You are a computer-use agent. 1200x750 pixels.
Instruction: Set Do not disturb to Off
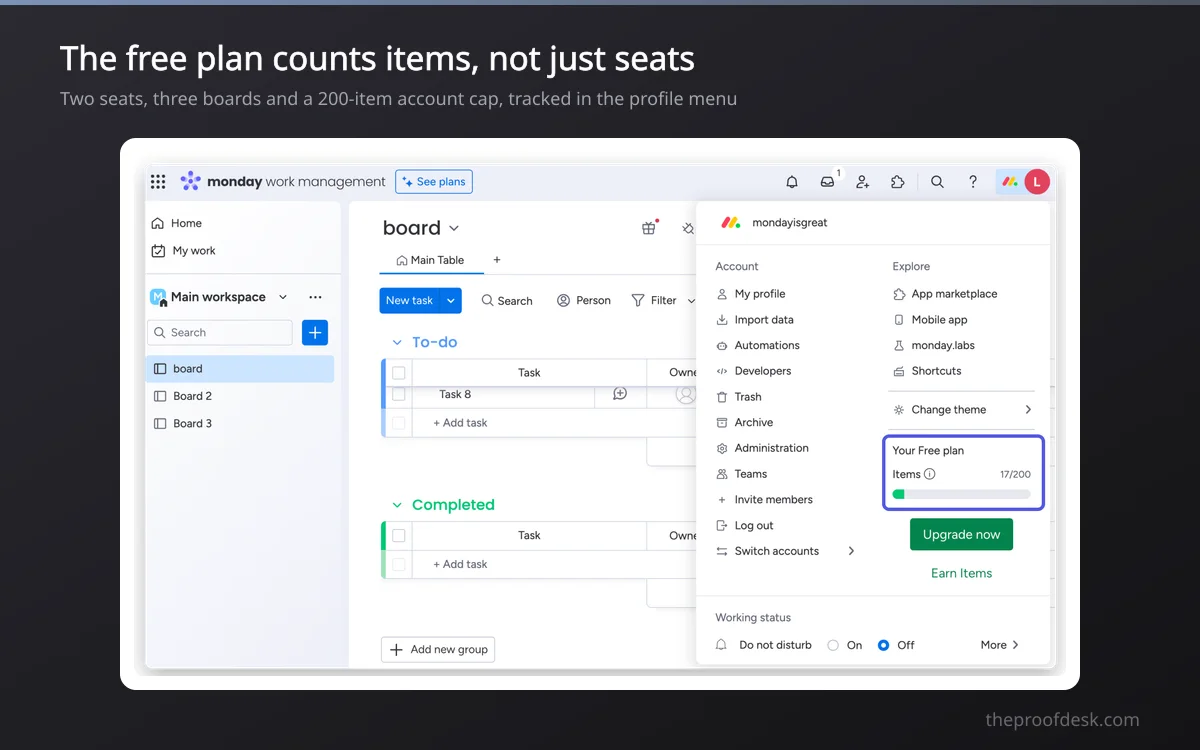pos(883,645)
